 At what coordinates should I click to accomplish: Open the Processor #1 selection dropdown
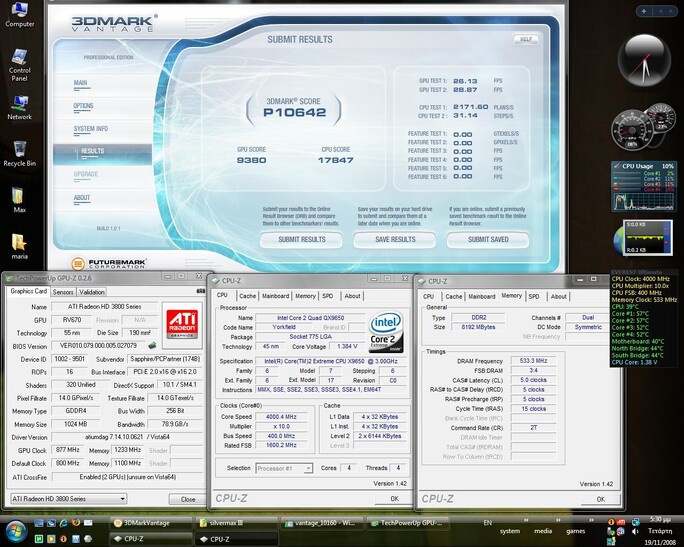point(284,468)
